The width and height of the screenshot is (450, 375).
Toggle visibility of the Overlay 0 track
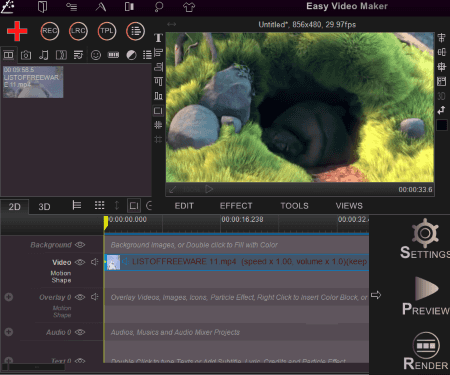click(x=80, y=297)
